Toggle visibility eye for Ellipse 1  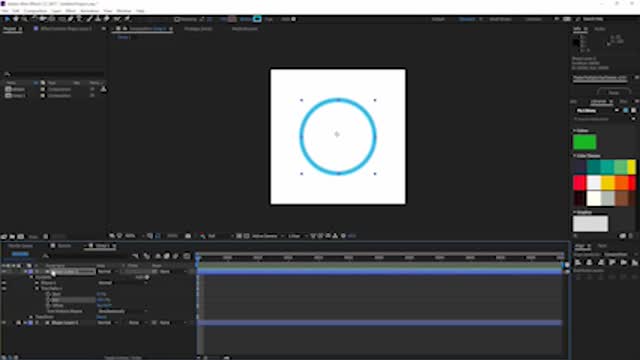point(4,282)
